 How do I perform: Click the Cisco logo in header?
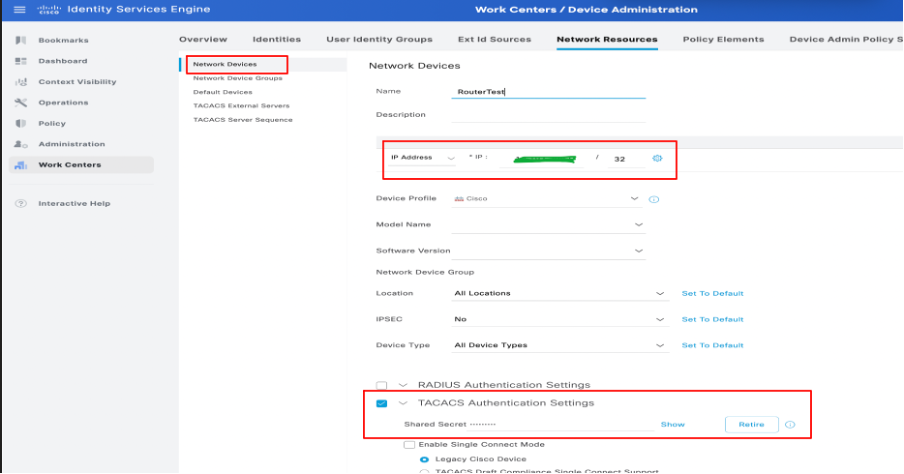coord(48,10)
